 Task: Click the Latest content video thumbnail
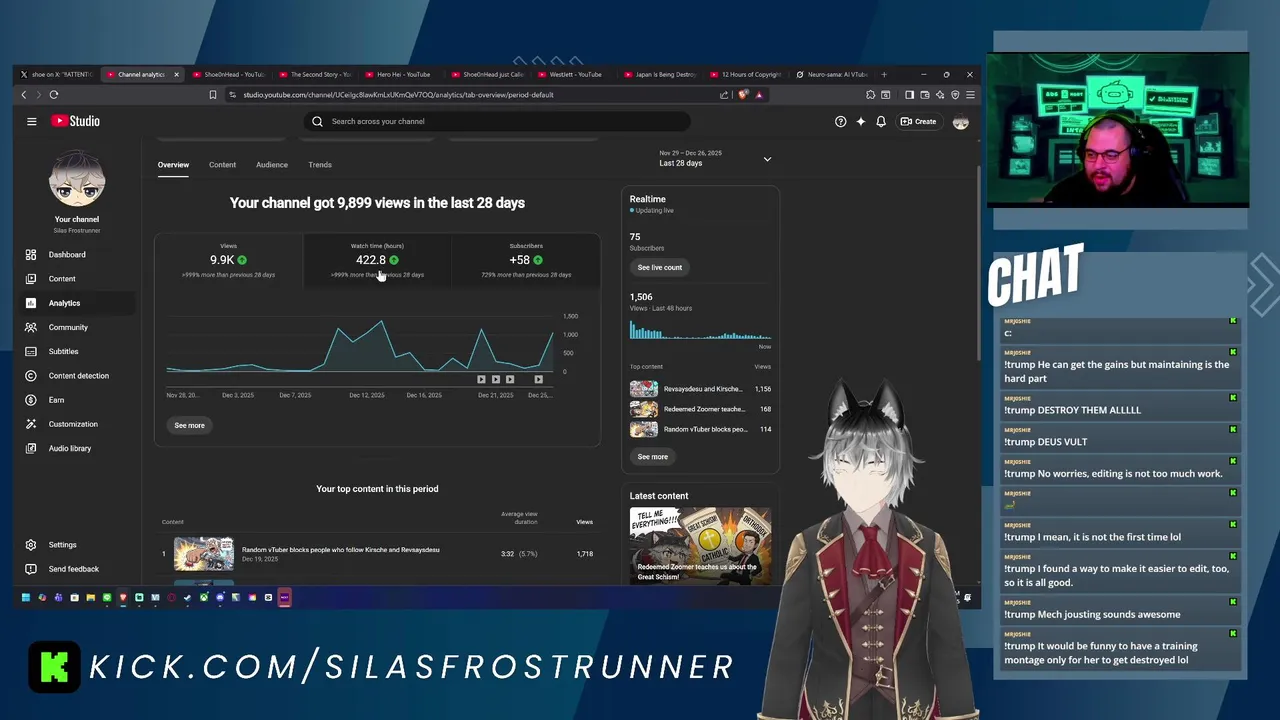point(700,545)
